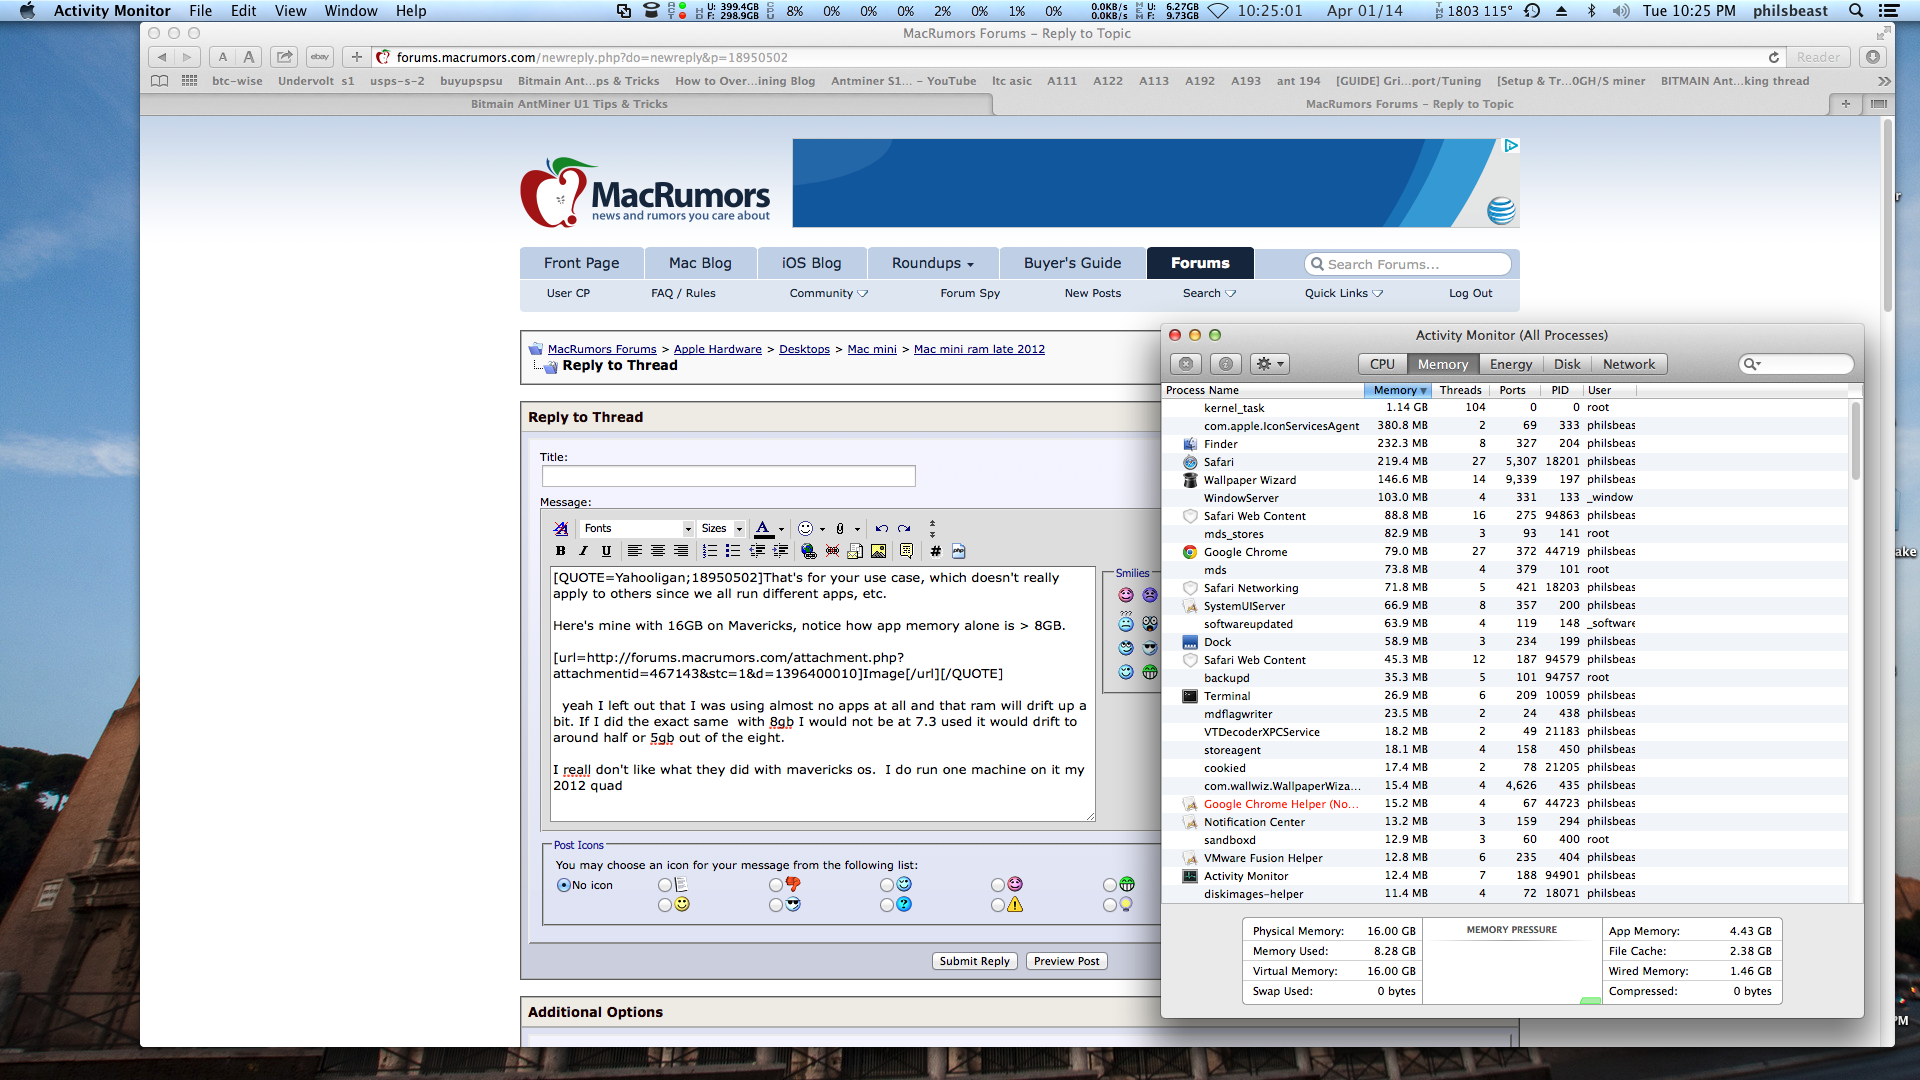Select the question mark post icon radio
Viewport: 1920px width, 1080px height.
pos(887,905)
